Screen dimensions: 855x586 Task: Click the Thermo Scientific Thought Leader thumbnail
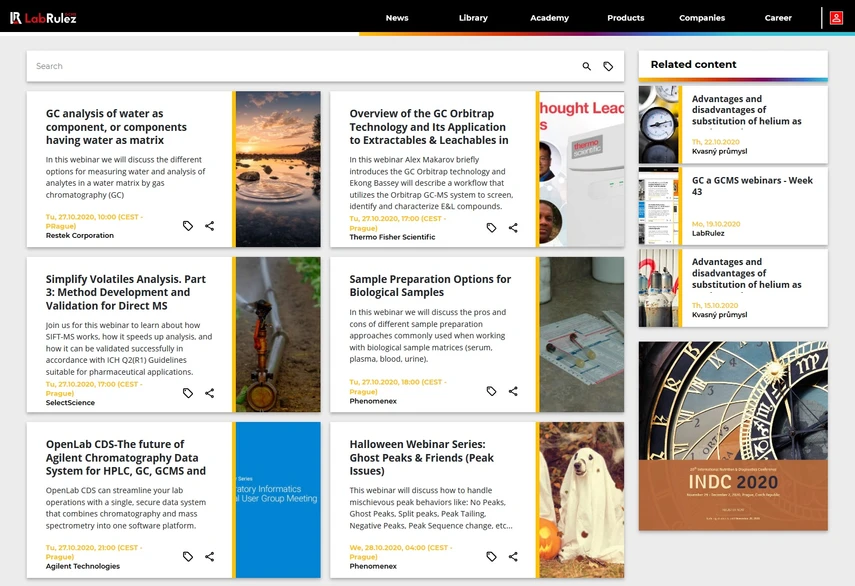582,169
